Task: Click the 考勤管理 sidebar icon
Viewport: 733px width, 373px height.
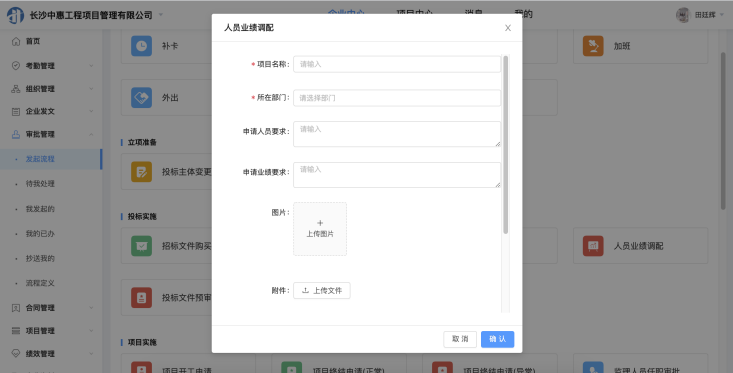Action: click(x=16, y=65)
